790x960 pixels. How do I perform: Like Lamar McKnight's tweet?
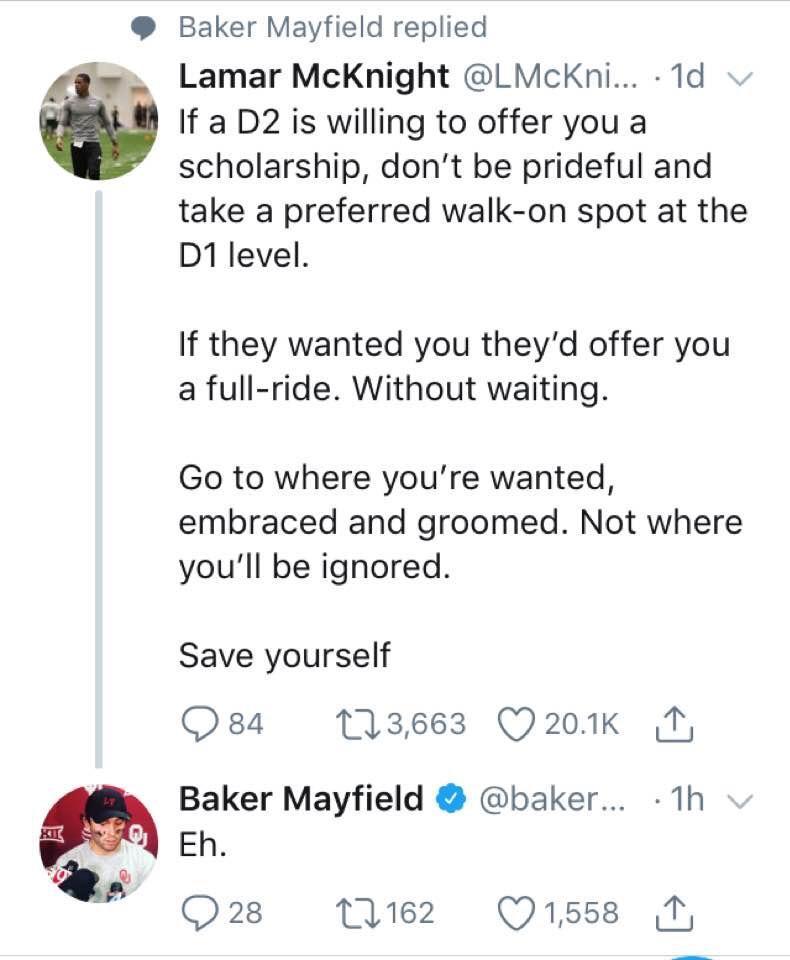click(x=517, y=723)
